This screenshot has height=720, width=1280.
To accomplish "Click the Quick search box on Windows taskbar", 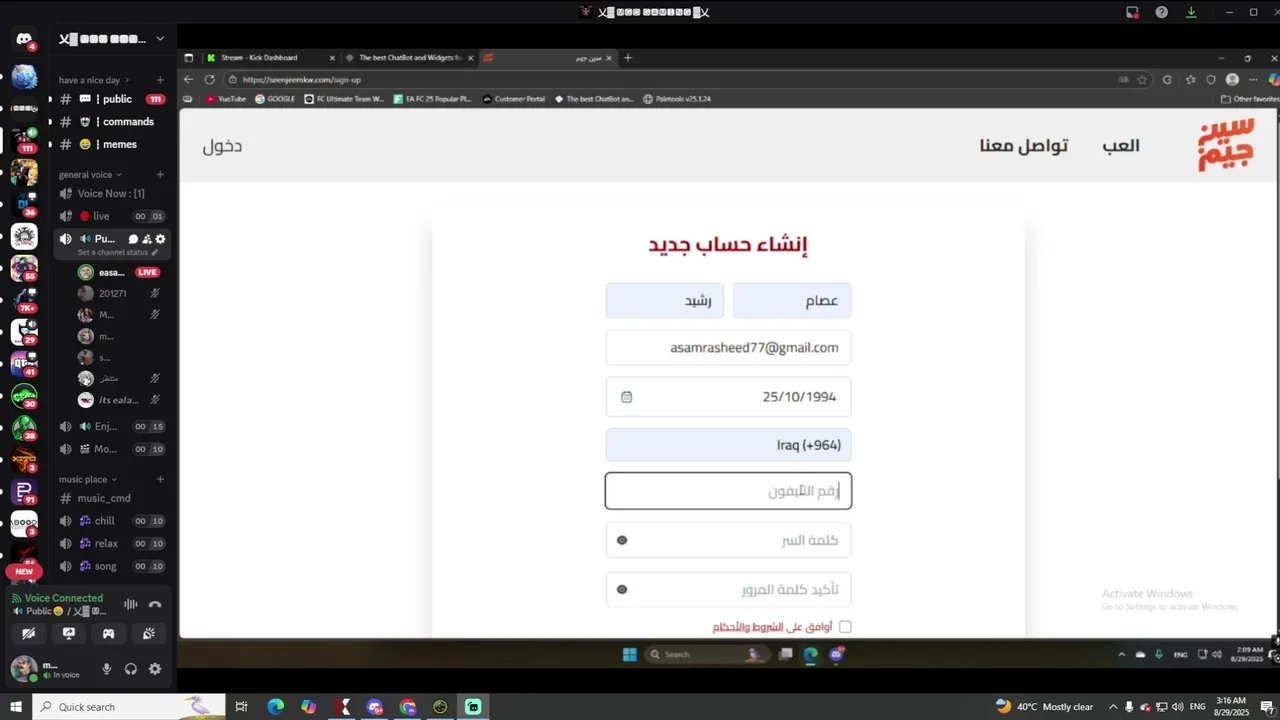I will (x=130, y=707).
